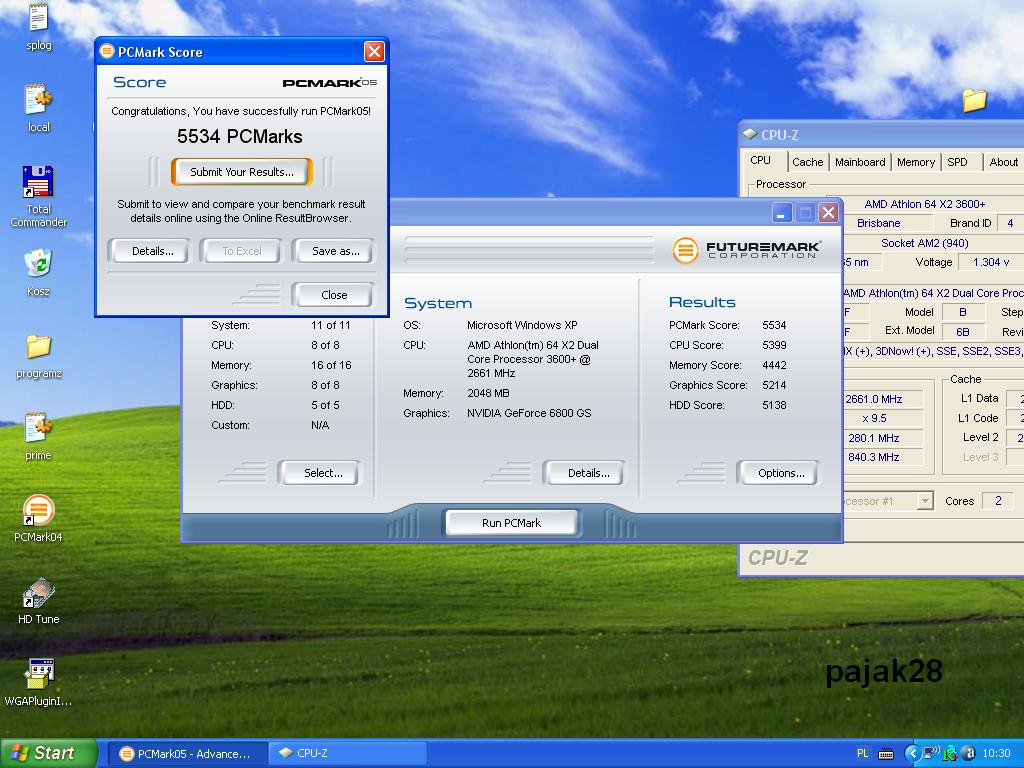1024x768 pixels.
Task: Launch Total Commander from the desktop
Action: (x=38, y=182)
